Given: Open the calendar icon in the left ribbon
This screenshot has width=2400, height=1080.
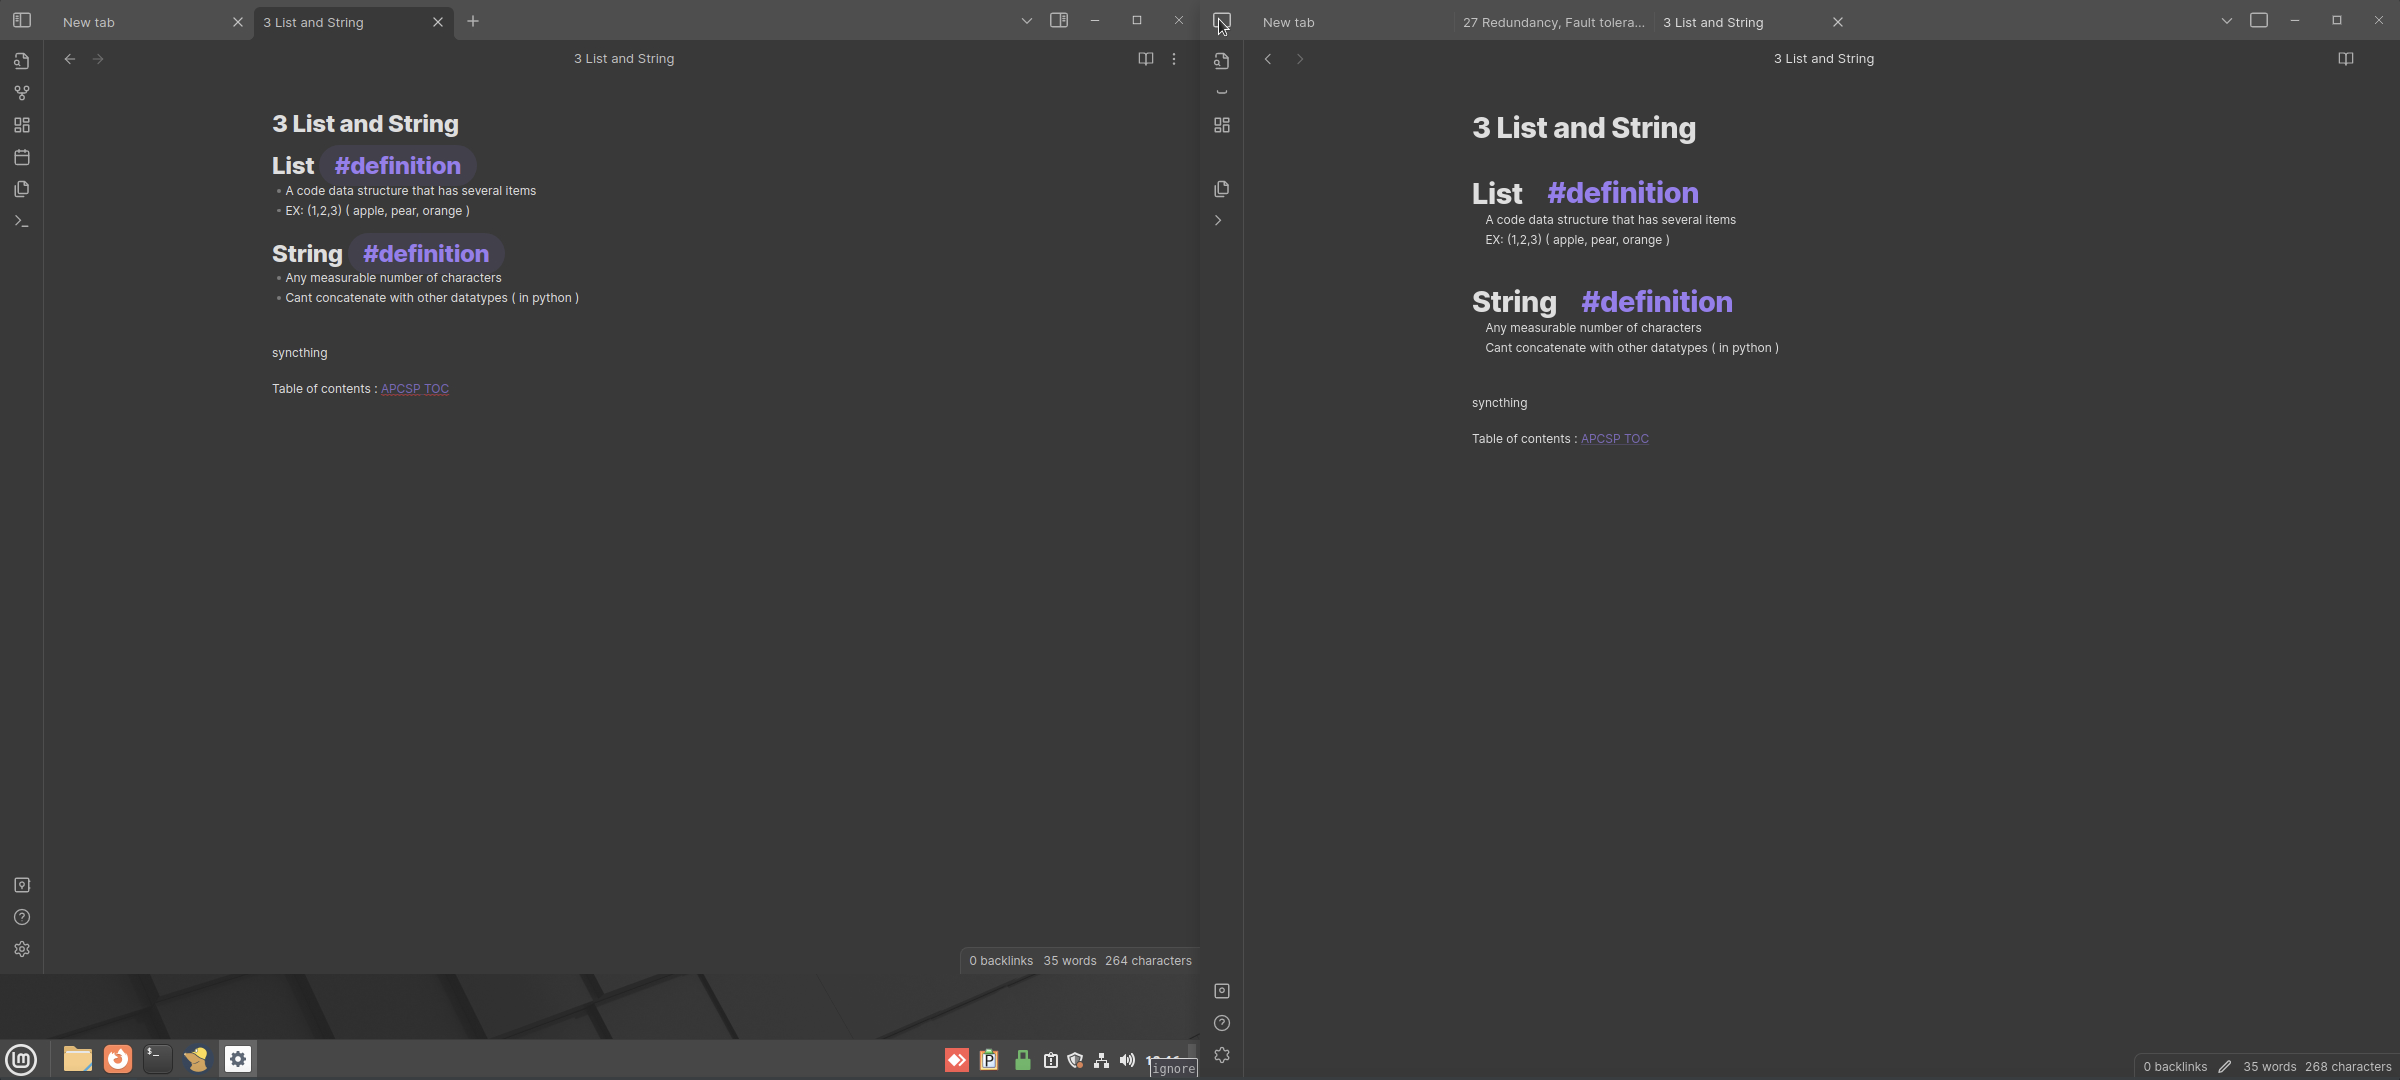Looking at the screenshot, I should (21, 157).
